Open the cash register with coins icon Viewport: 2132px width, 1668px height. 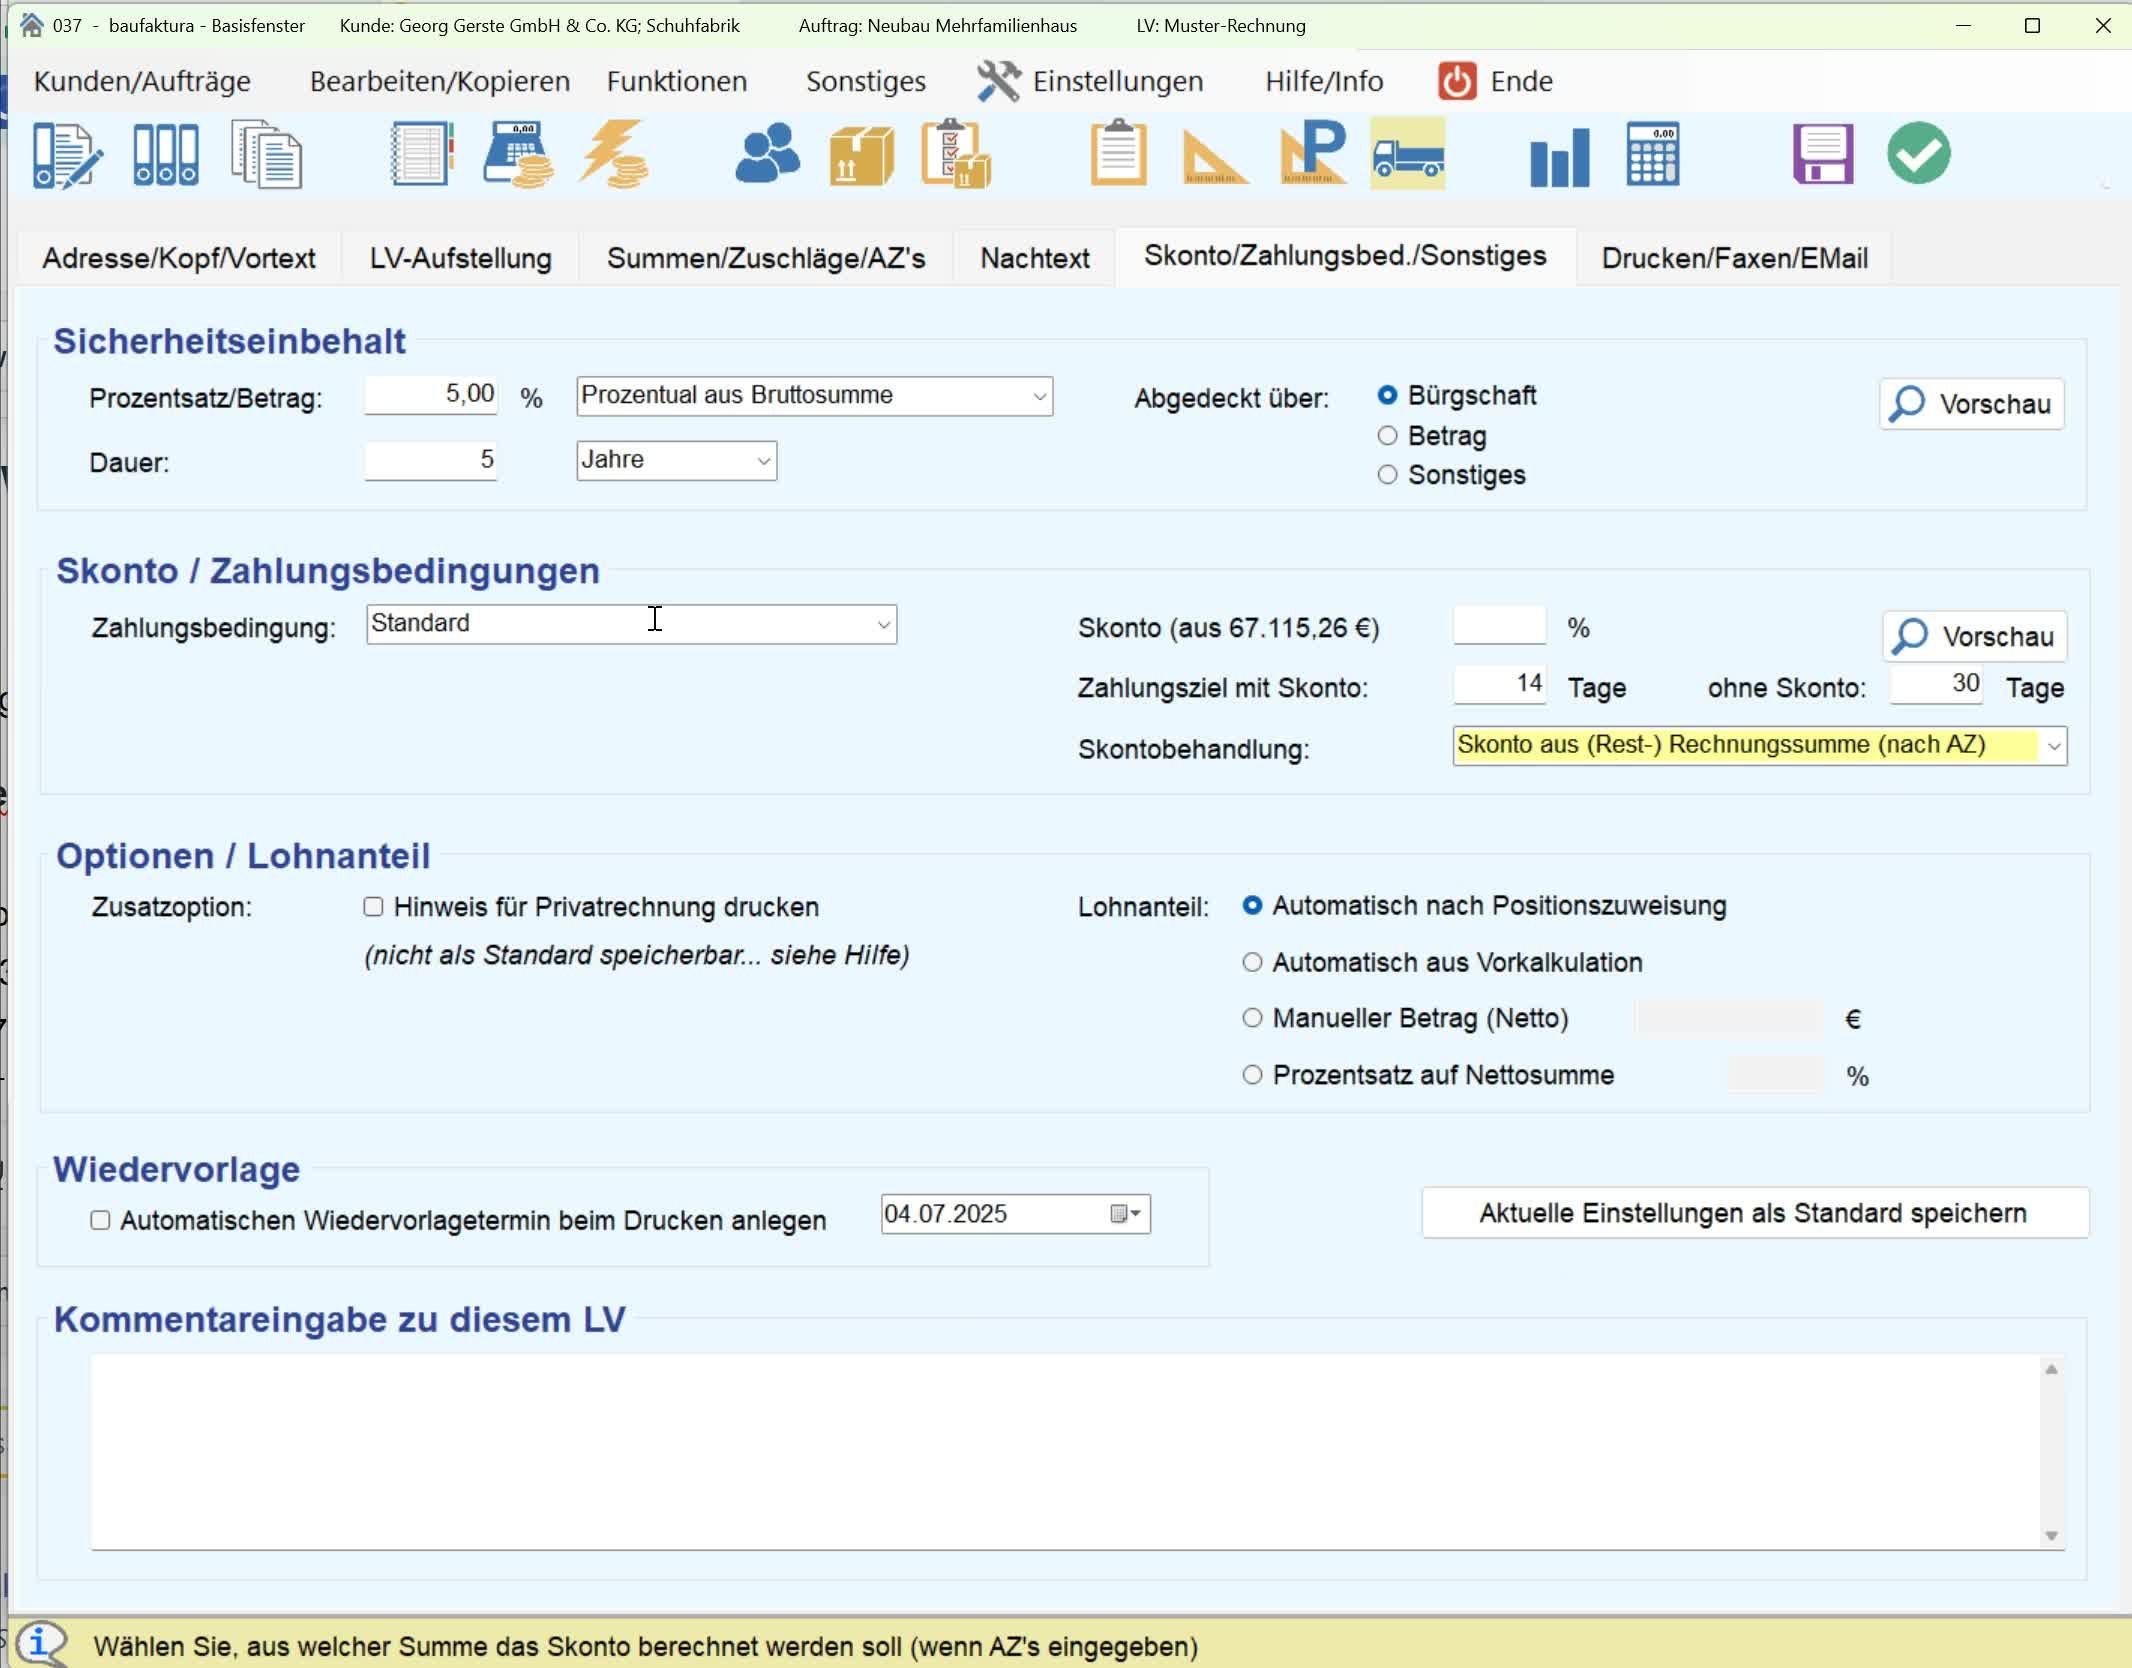[518, 154]
